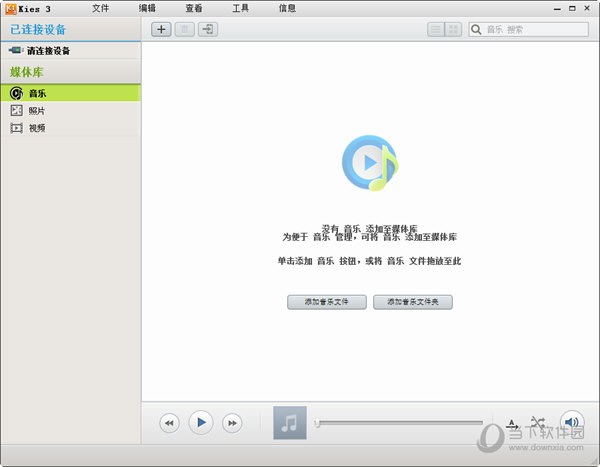Click the volume speaker button
Image resolution: width=600 pixels, height=467 pixels.
pos(572,422)
